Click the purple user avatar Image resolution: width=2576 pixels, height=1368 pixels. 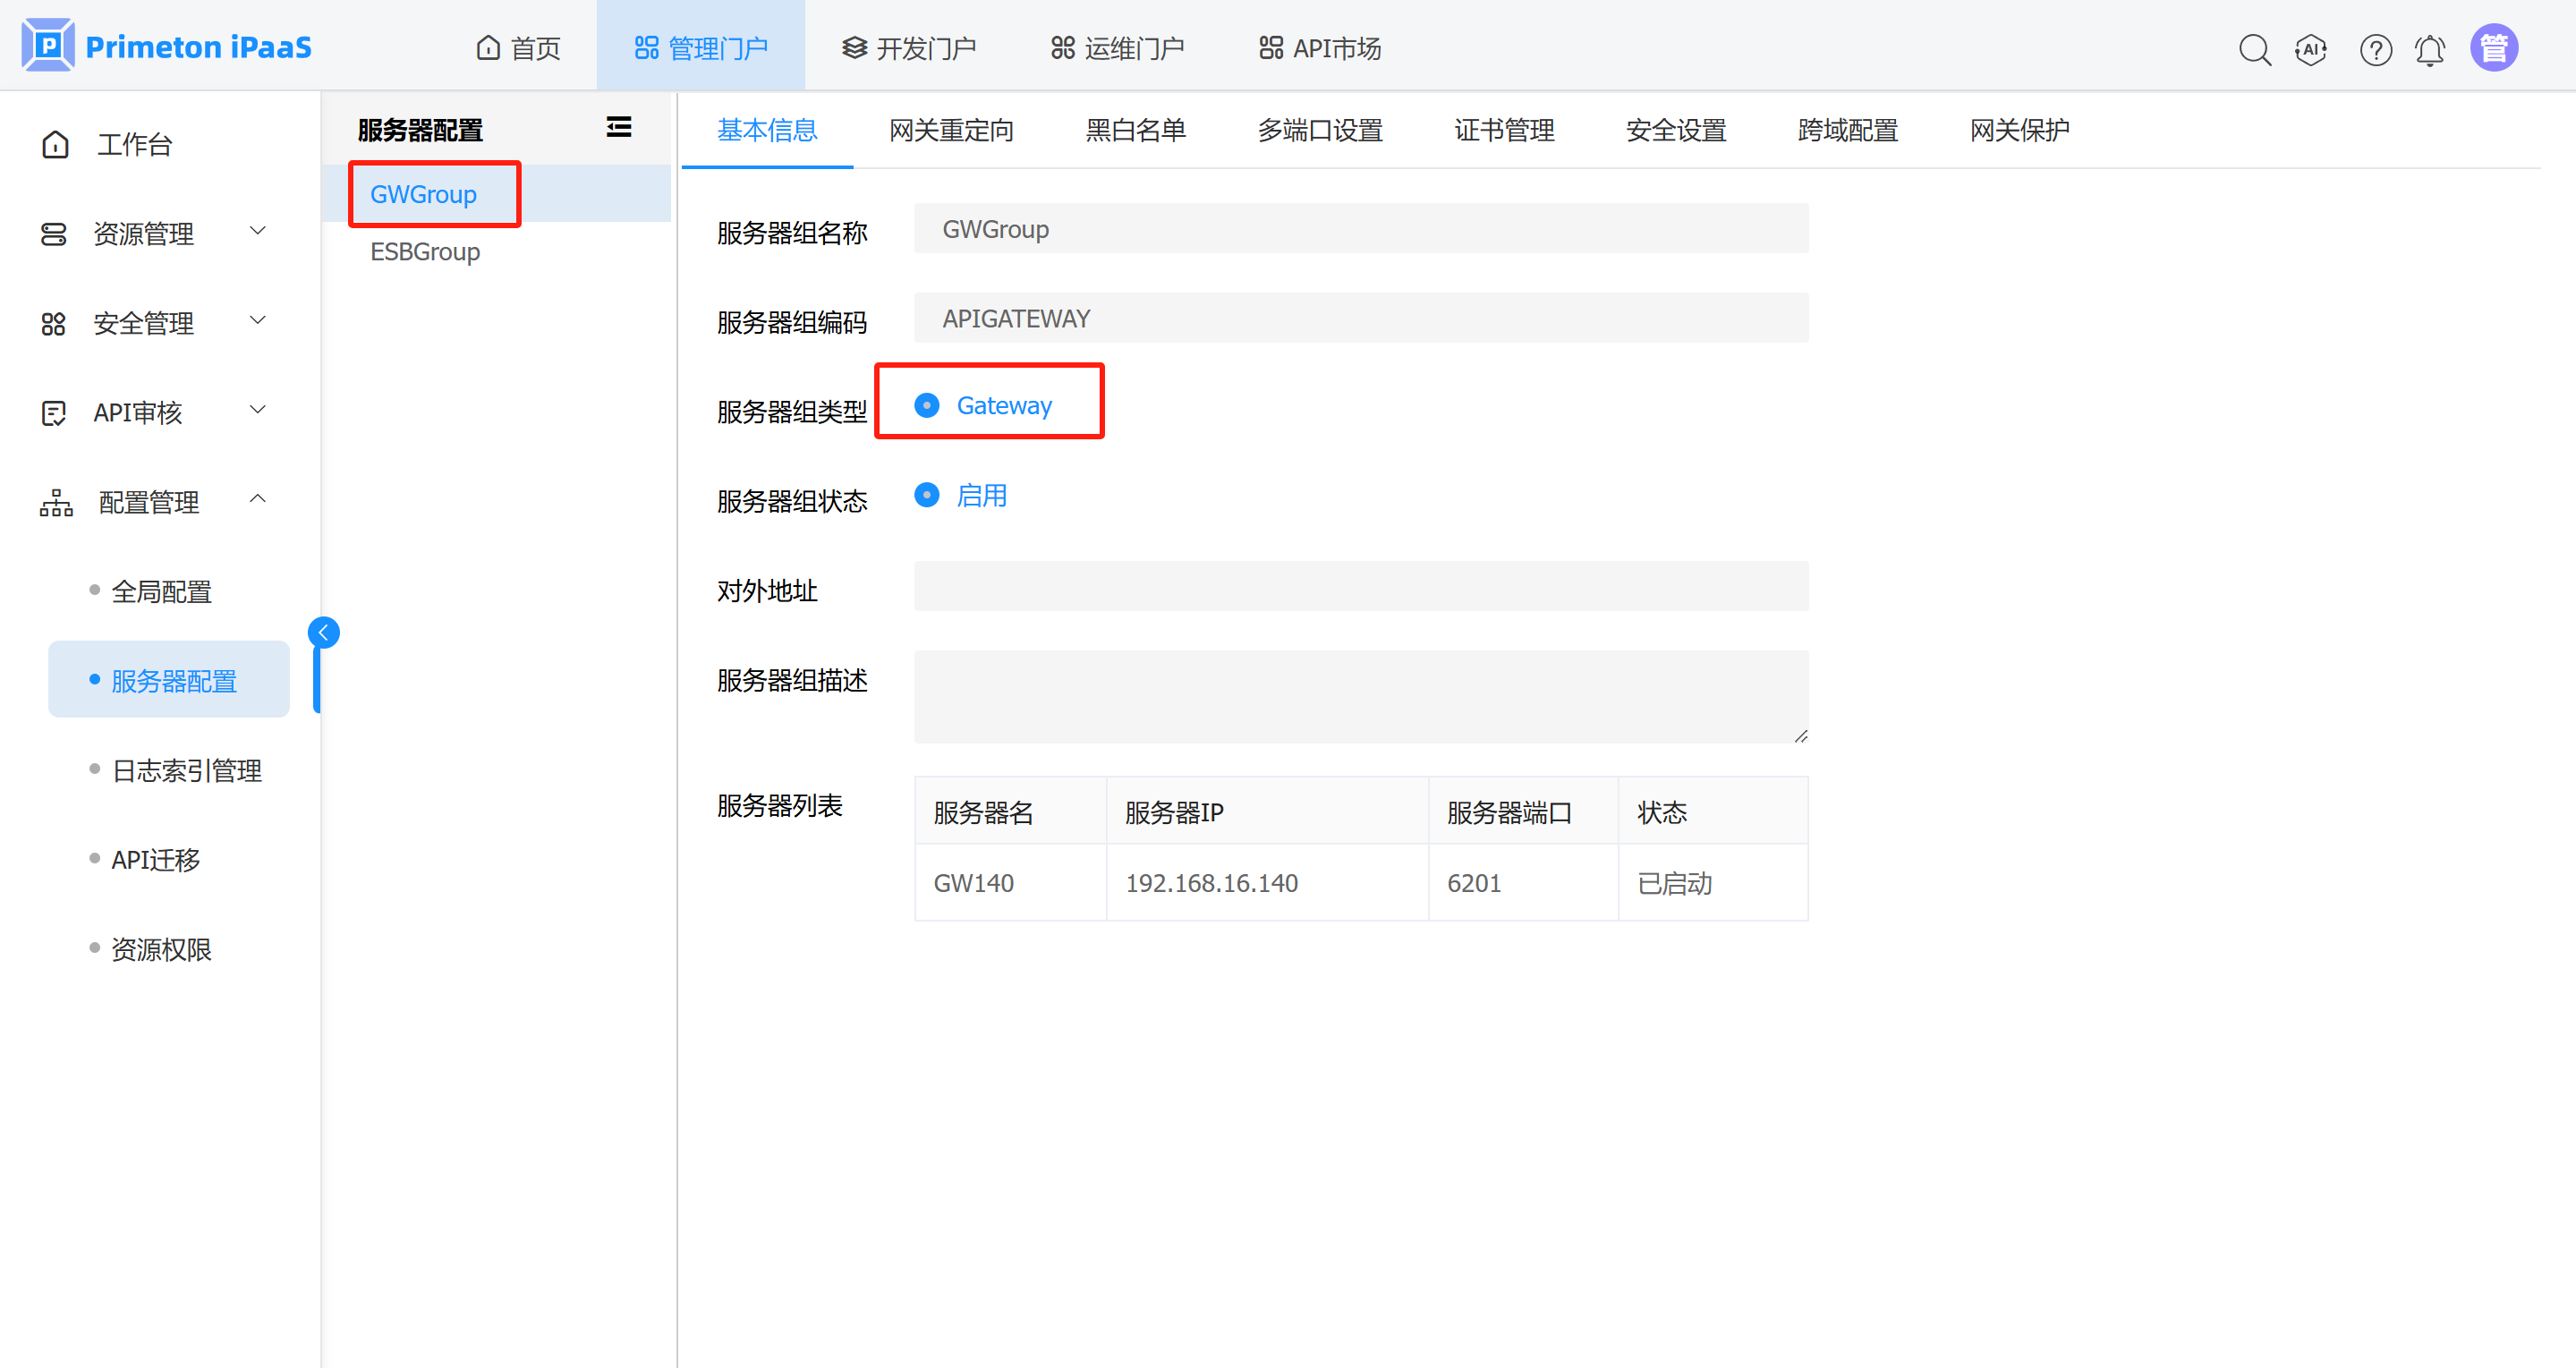(2494, 47)
